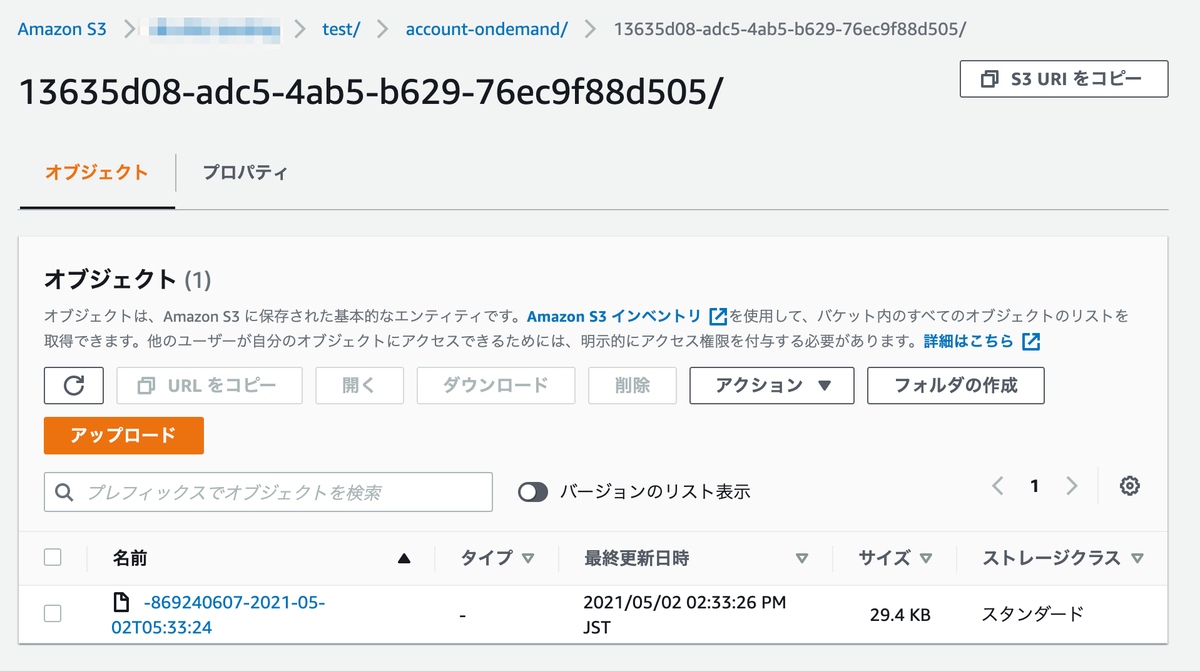The width and height of the screenshot is (1200, 671).
Task: Click the 2021/05/02 02:33:26 PM JST date cell
Action: [684, 615]
